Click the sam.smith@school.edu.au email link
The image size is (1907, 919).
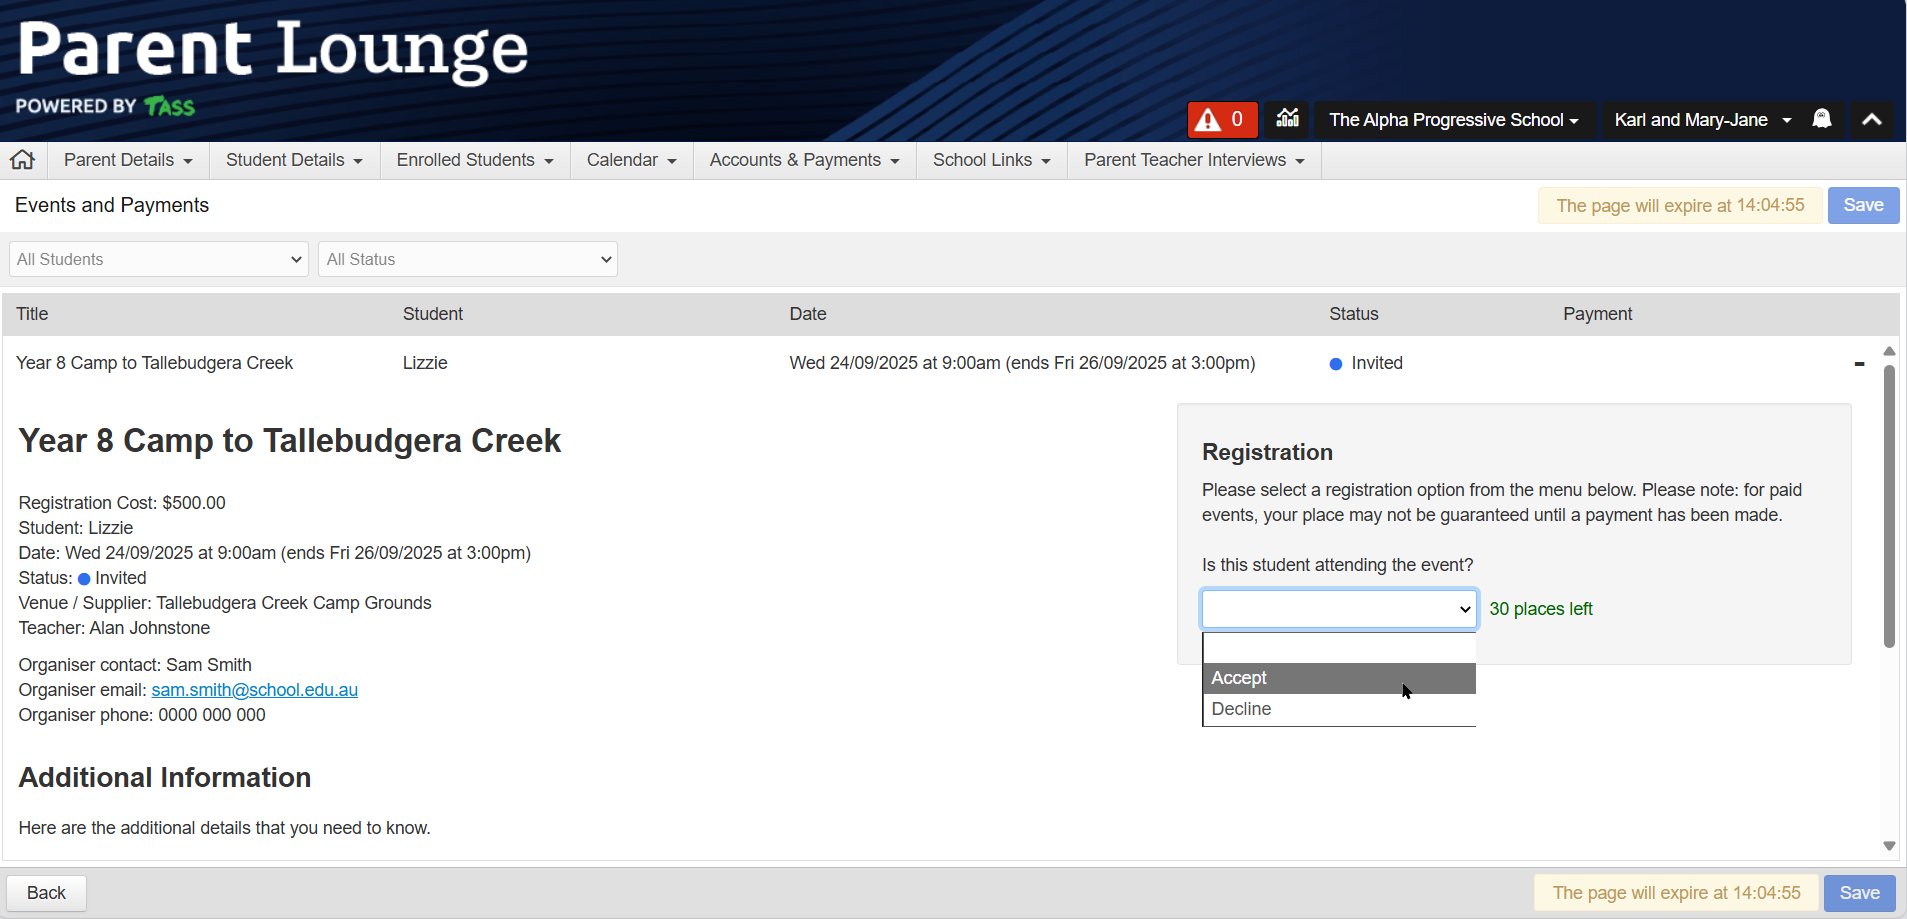click(x=254, y=690)
